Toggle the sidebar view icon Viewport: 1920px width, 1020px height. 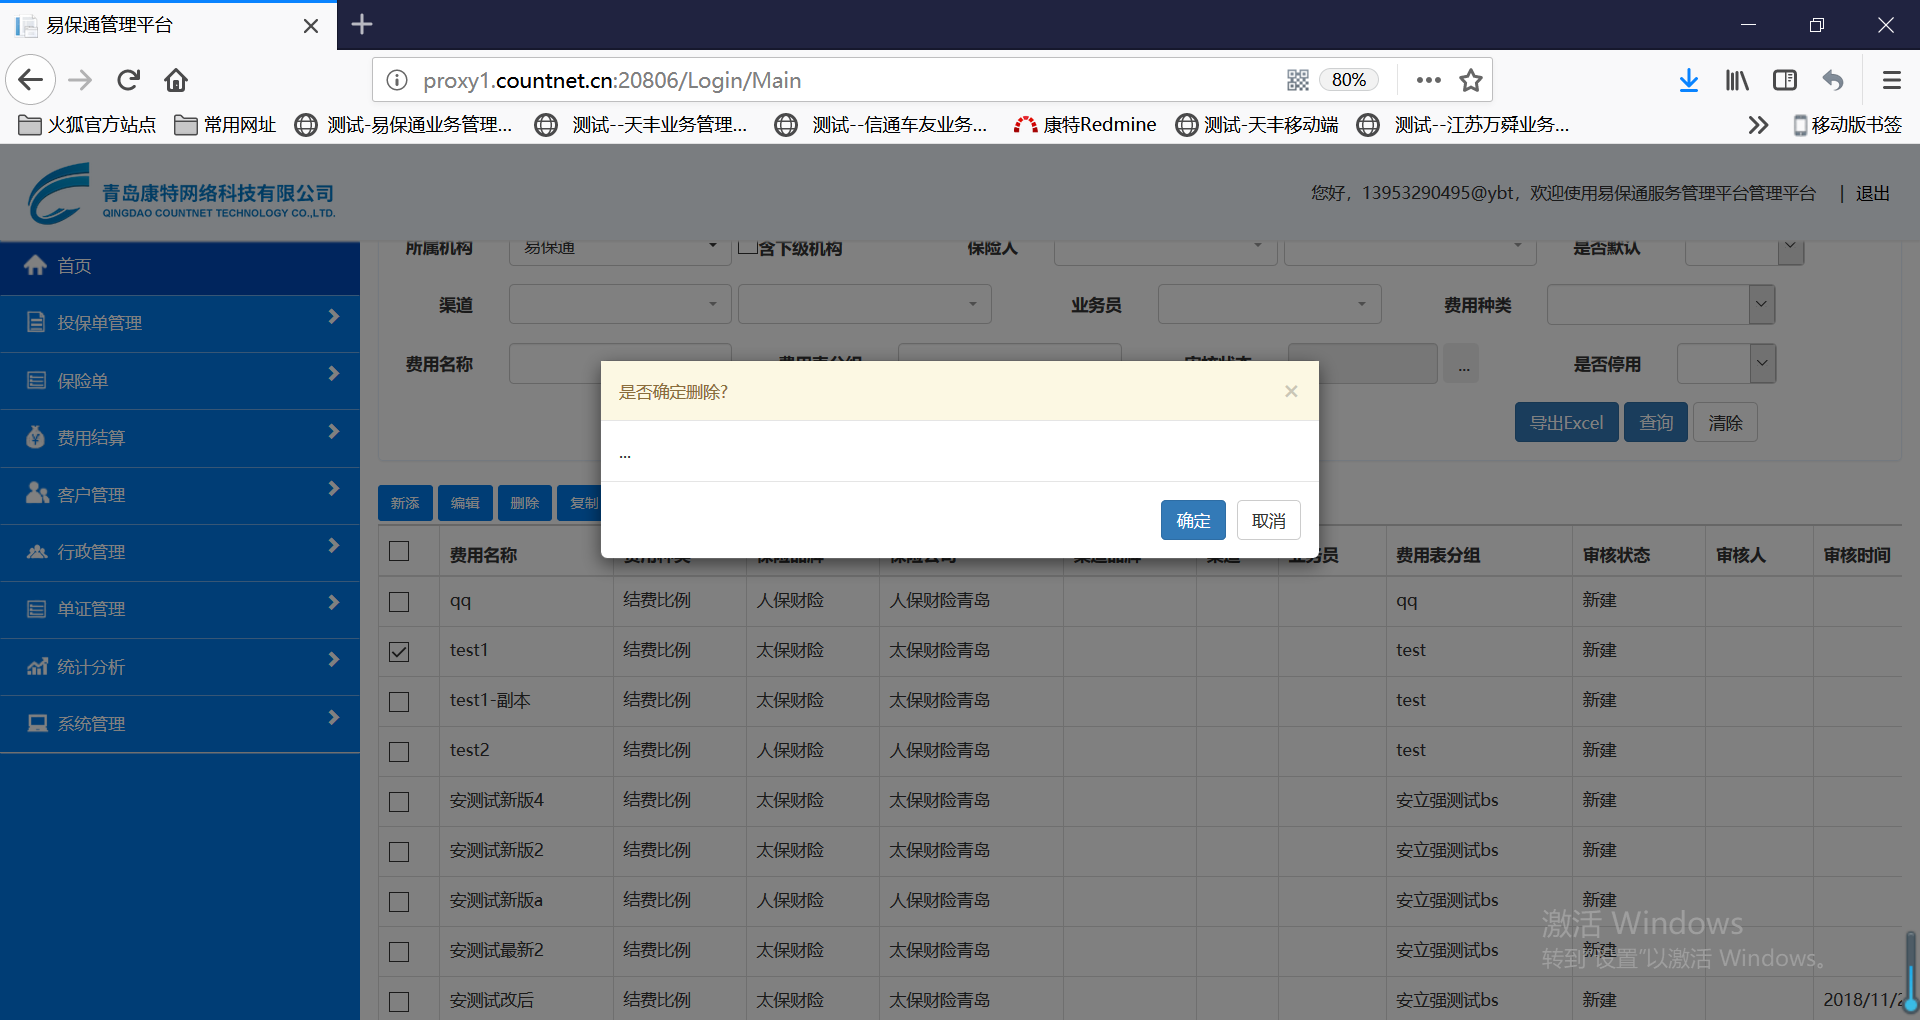1785,80
